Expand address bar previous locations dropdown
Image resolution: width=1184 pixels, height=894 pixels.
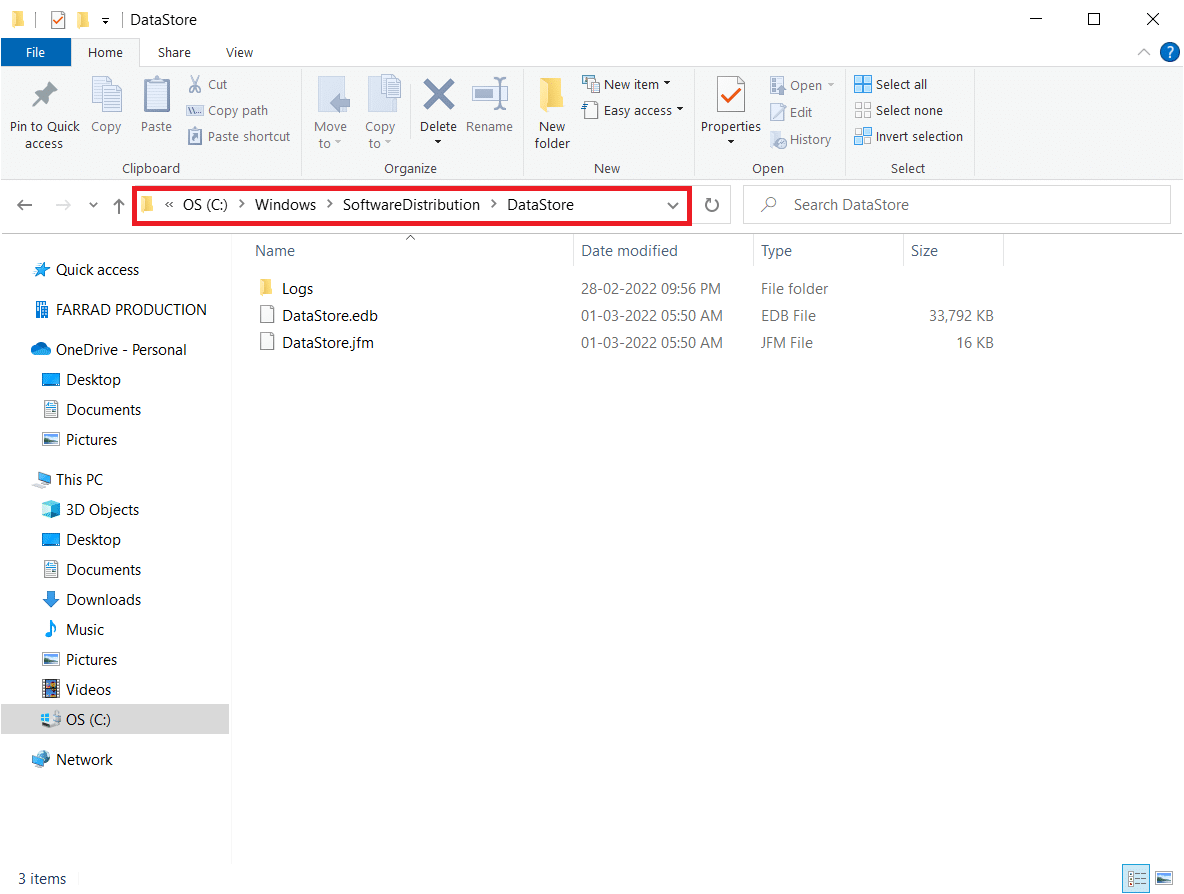pos(672,205)
